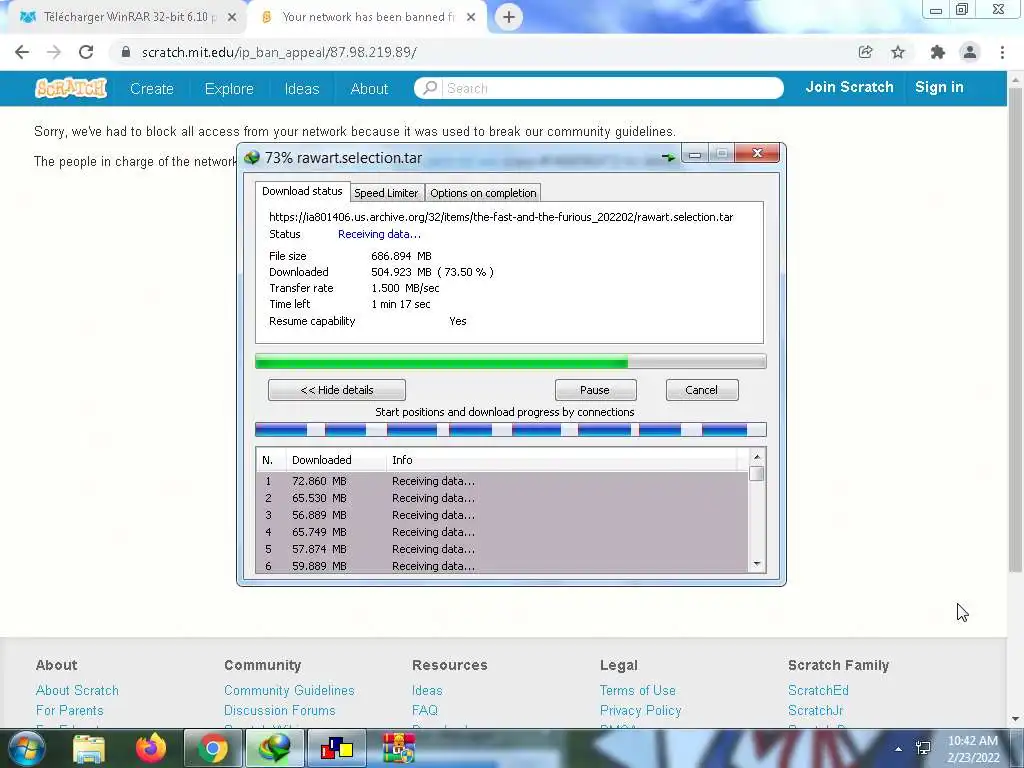
Task: Close the Télécharger WinRAR tab
Action: [232, 17]
